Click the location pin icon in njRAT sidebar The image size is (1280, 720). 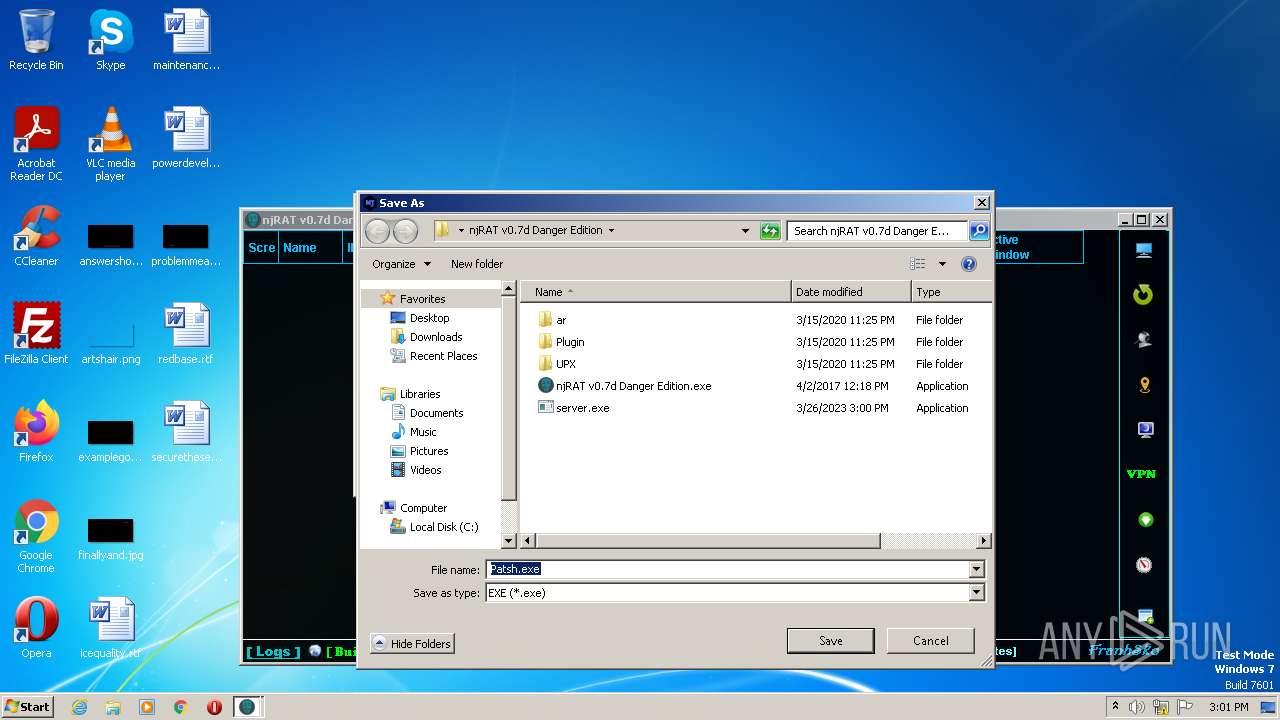1145,385
